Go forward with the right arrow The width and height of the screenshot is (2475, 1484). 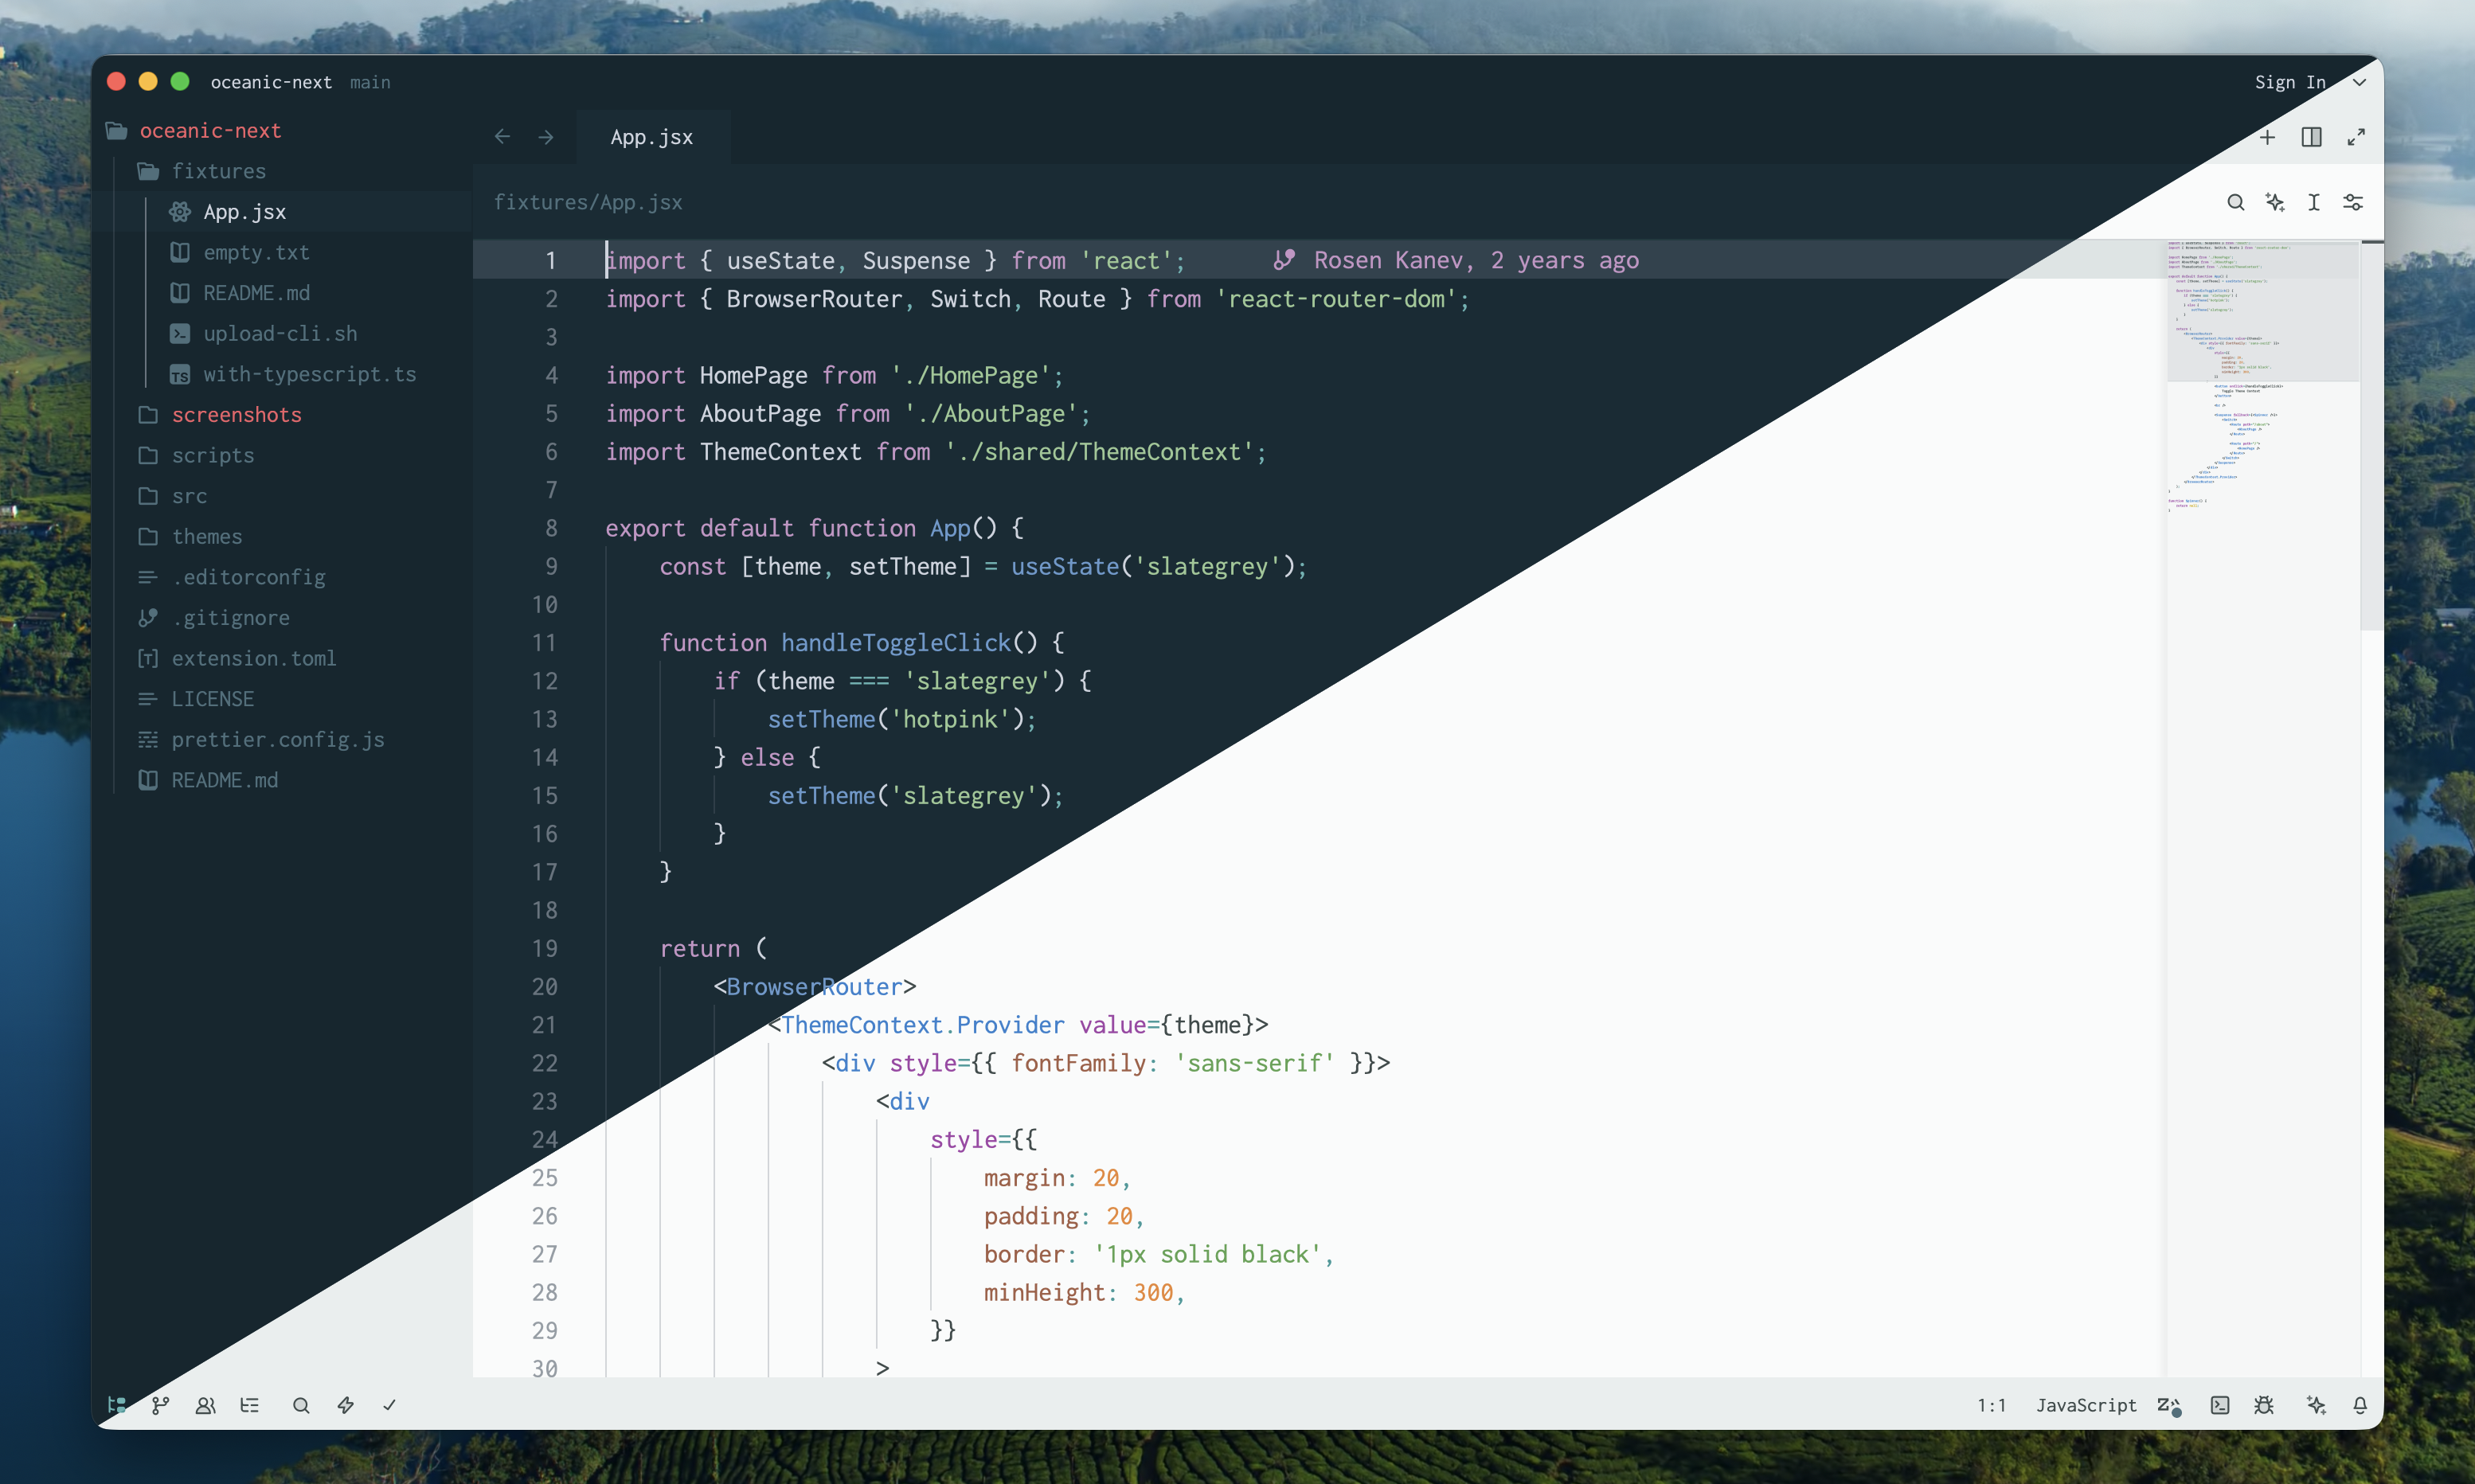click(546, 137)
